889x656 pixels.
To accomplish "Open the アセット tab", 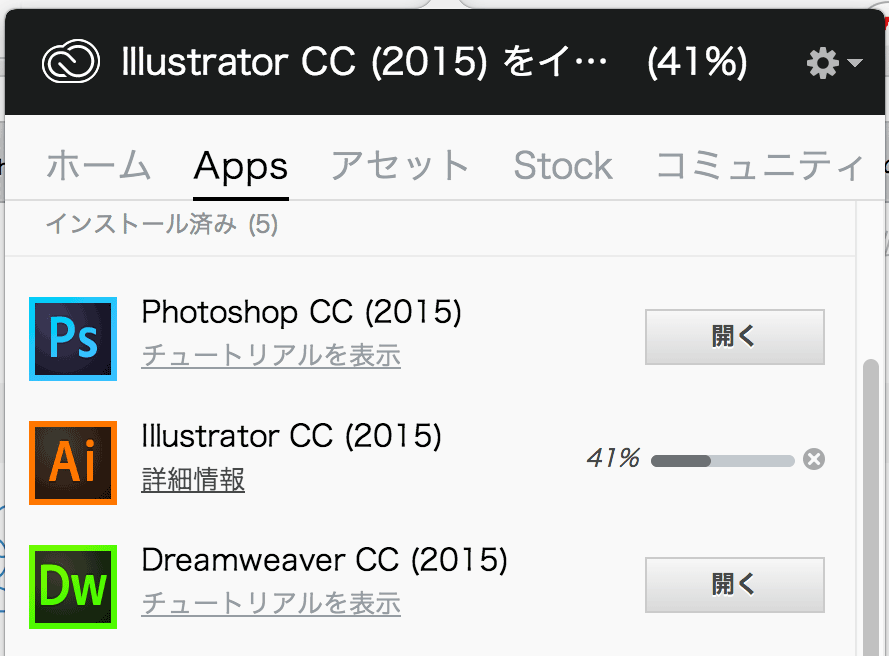I will tap(400, 166).
